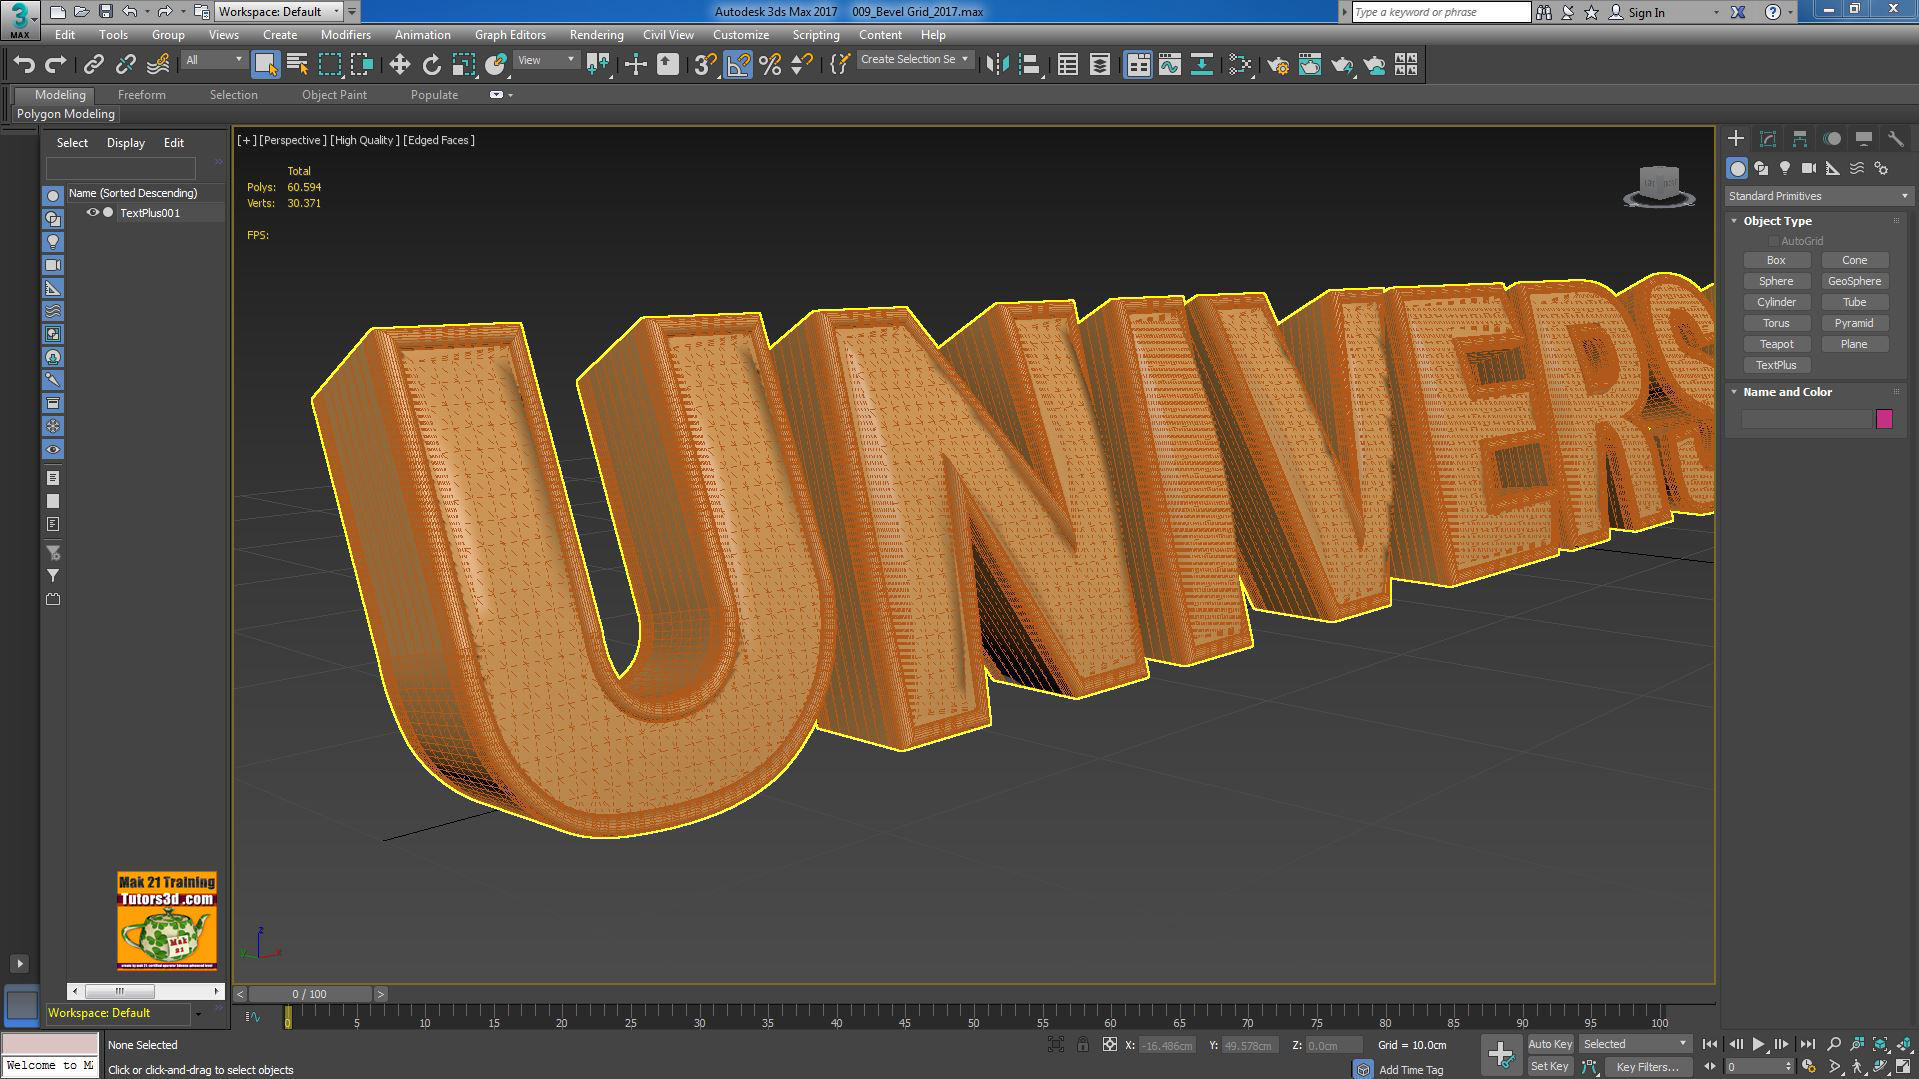Open the Modifiers menu
This screenshot has width=1919, height=1079.
pos(346,35)
